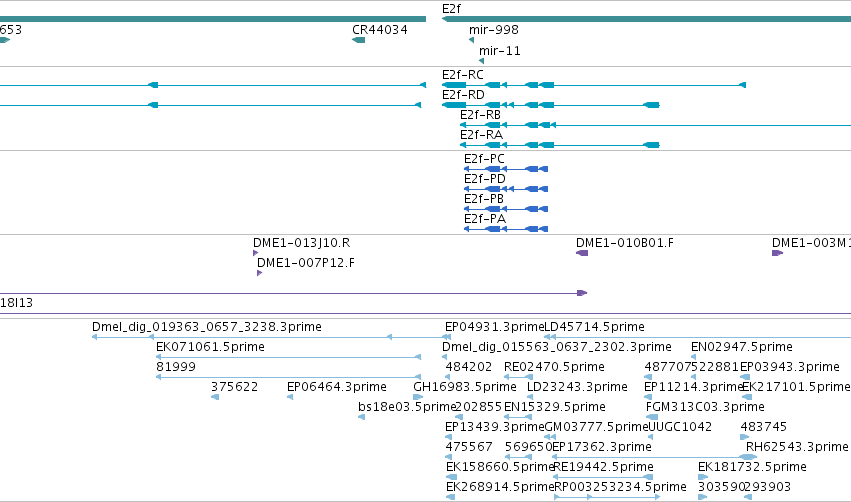Select the 293903 label

767,488
